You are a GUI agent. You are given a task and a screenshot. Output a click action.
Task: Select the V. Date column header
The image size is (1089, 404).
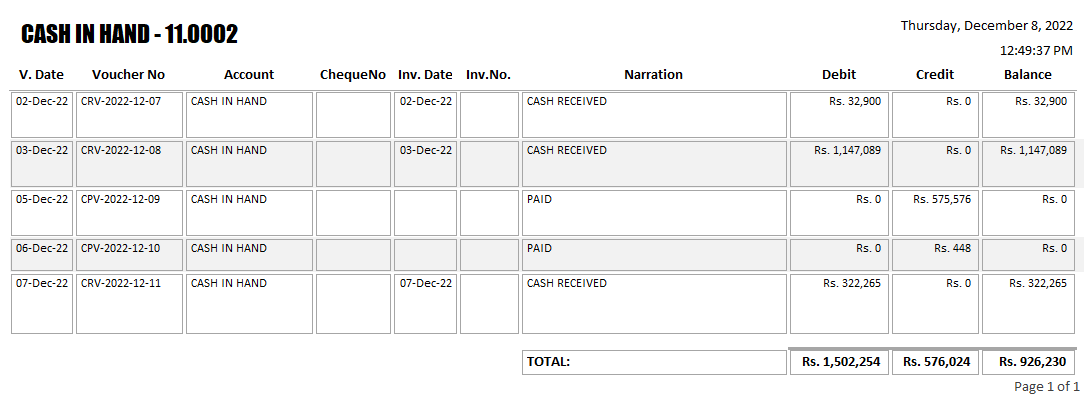(42, 75)
